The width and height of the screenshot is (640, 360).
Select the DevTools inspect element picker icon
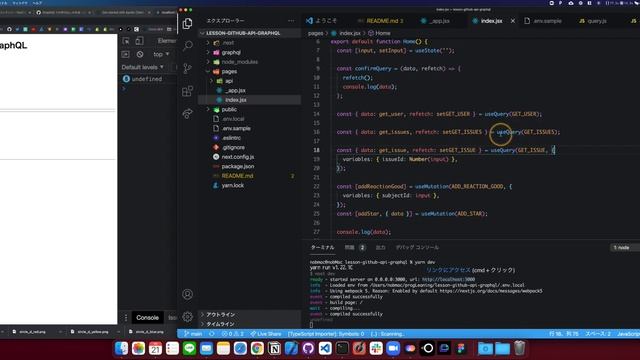pos(126,41)
